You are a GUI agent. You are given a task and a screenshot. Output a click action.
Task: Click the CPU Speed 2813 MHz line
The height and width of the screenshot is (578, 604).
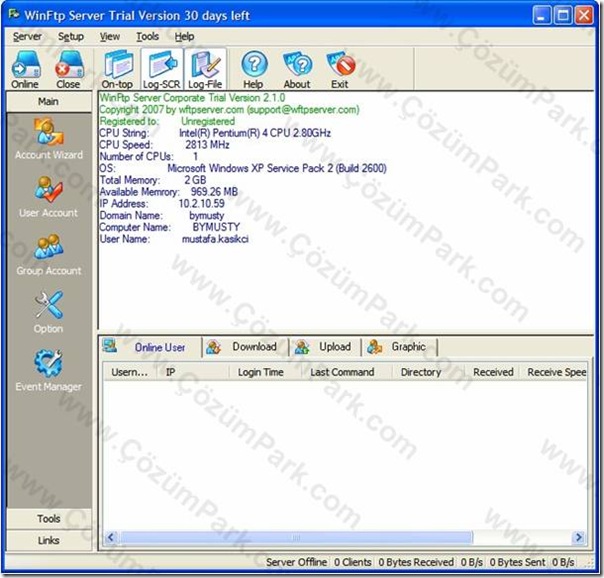pos(164,145)
